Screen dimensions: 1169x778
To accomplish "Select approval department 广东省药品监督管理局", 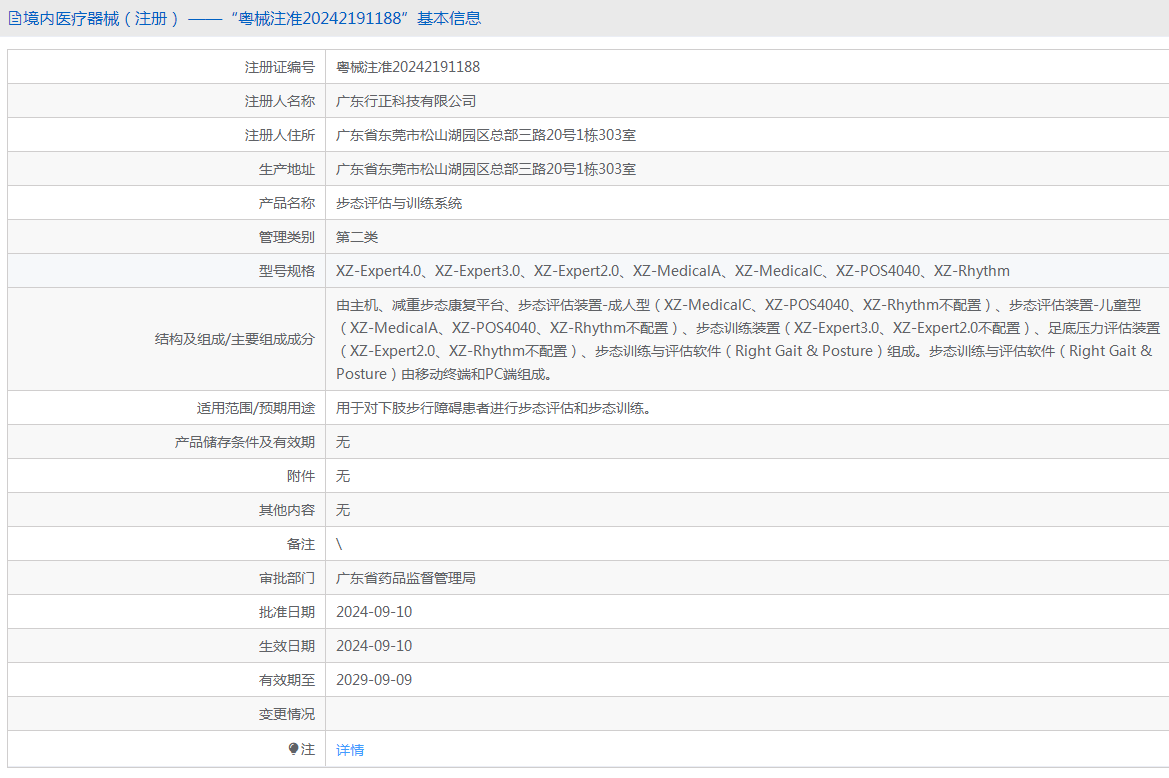I will pyautogui.click(x=406, y=578).
